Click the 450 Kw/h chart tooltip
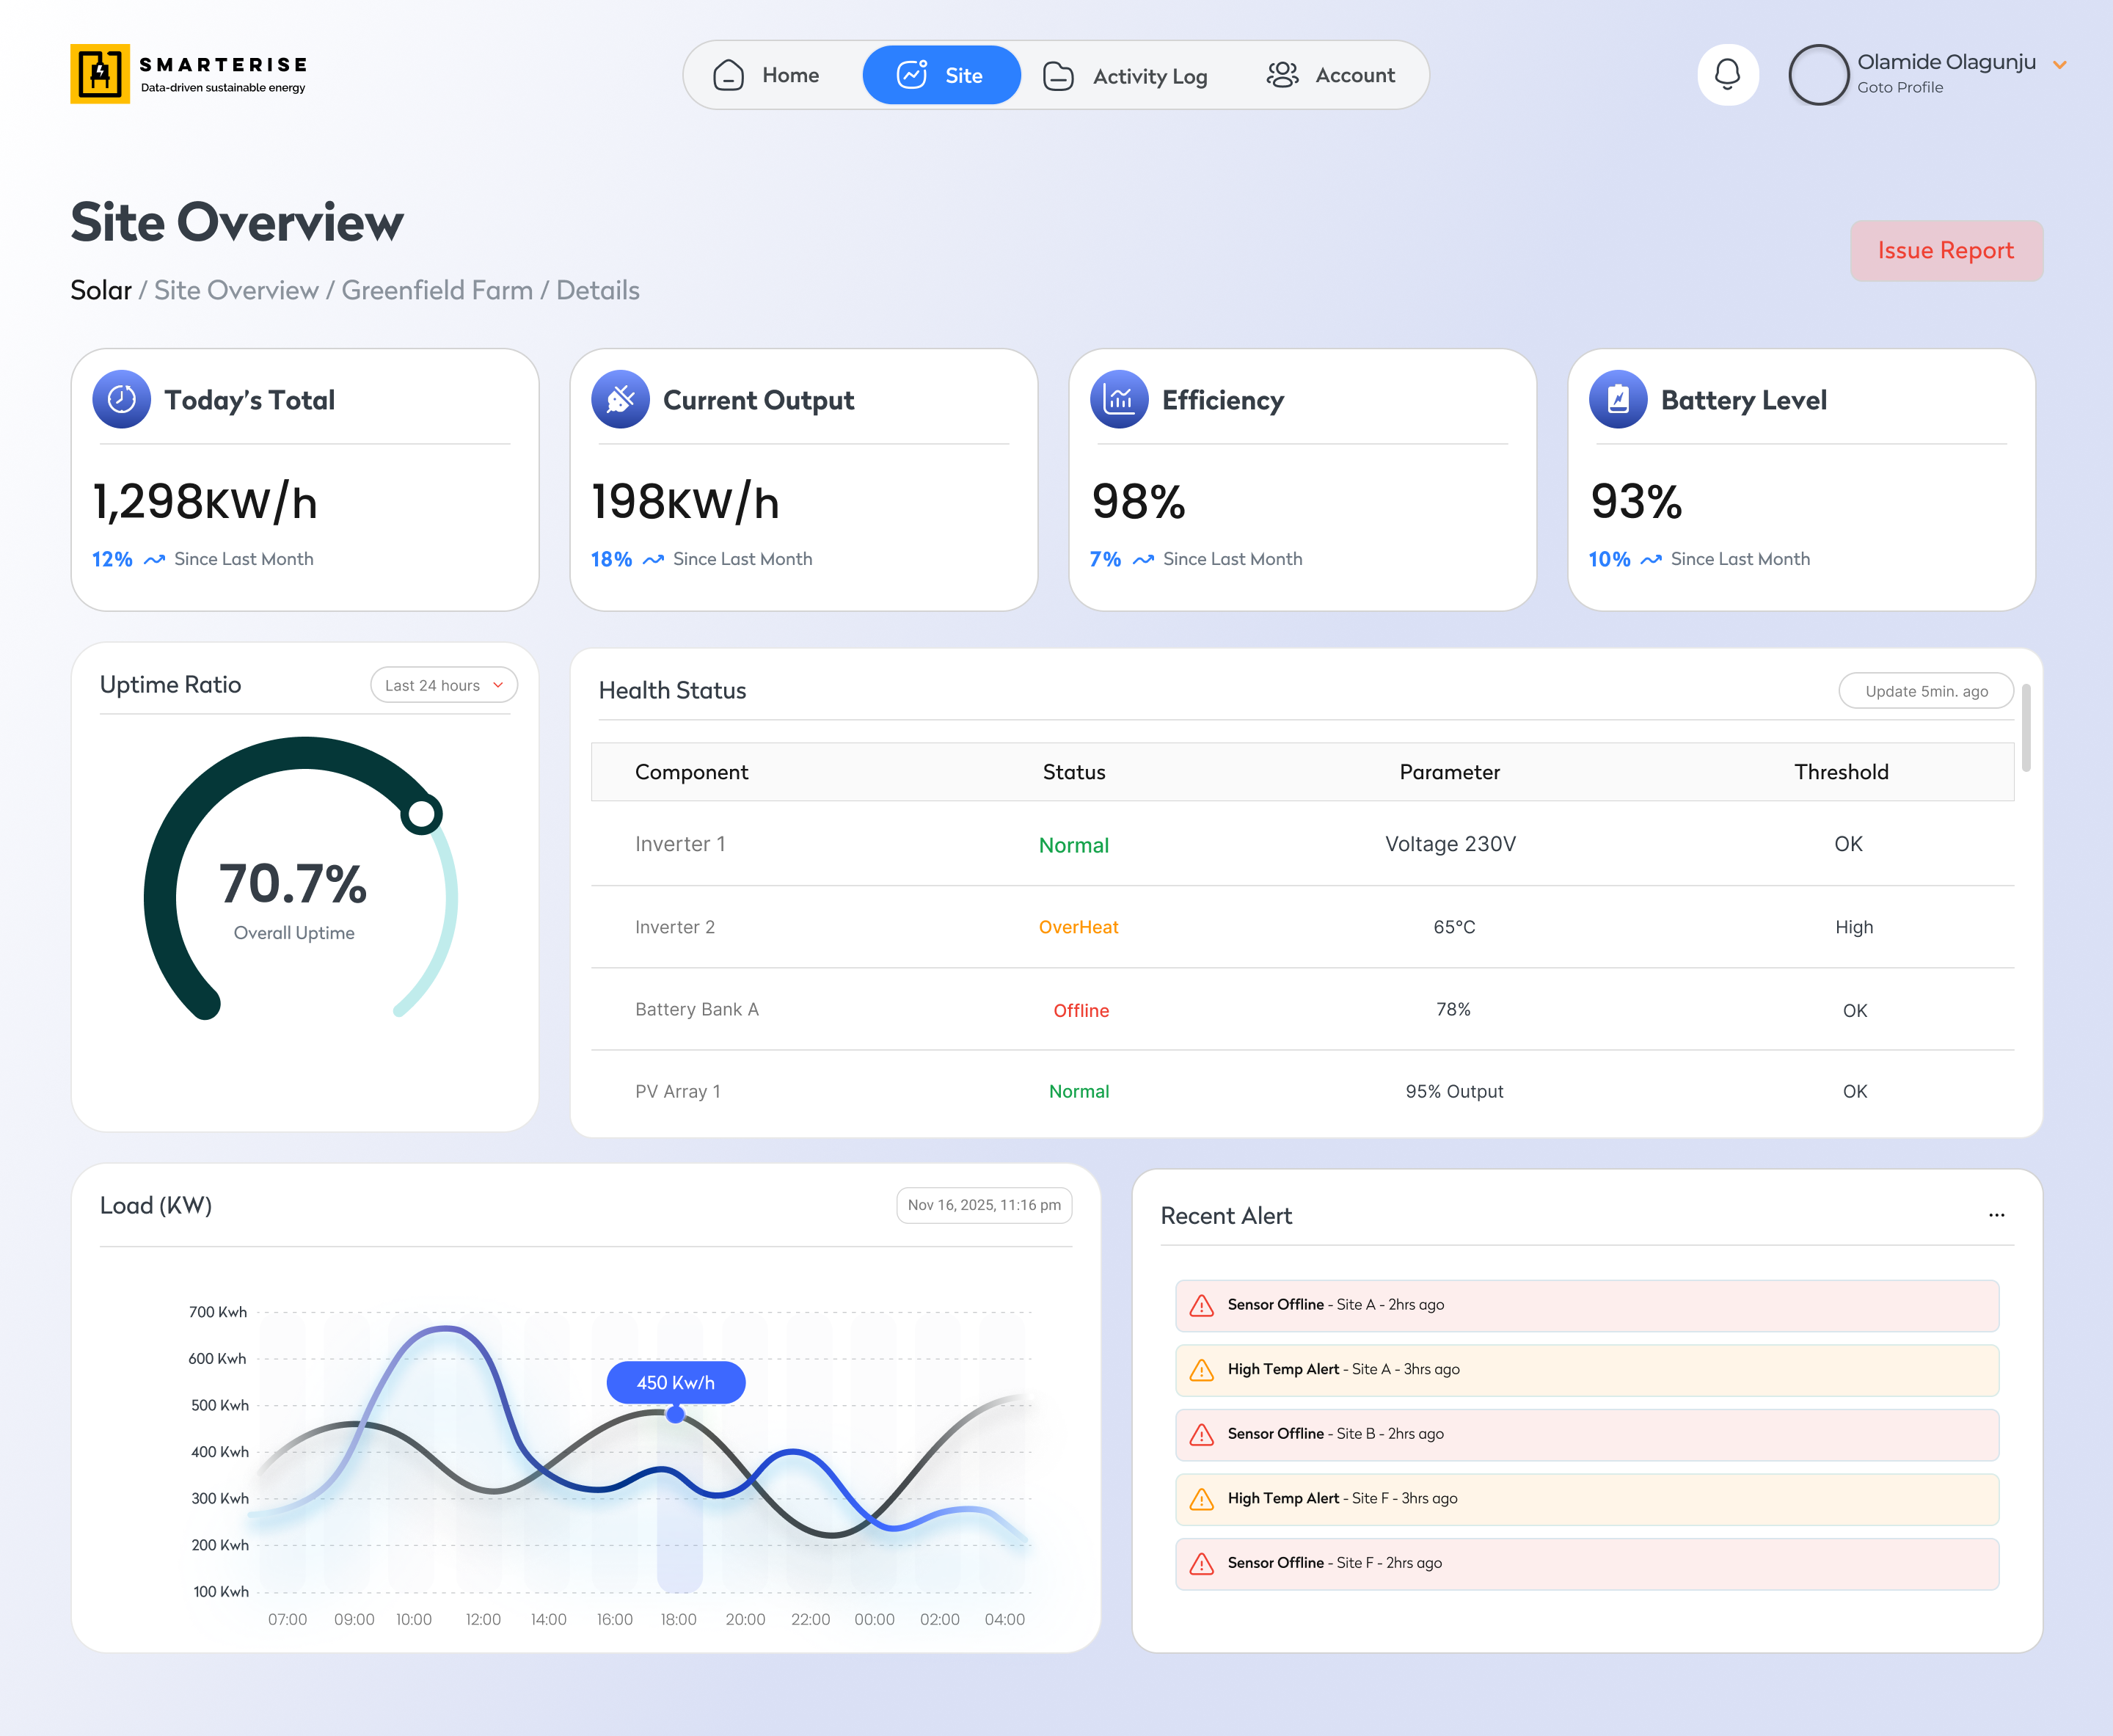 pyautogui.click(x=676, y=1382)
